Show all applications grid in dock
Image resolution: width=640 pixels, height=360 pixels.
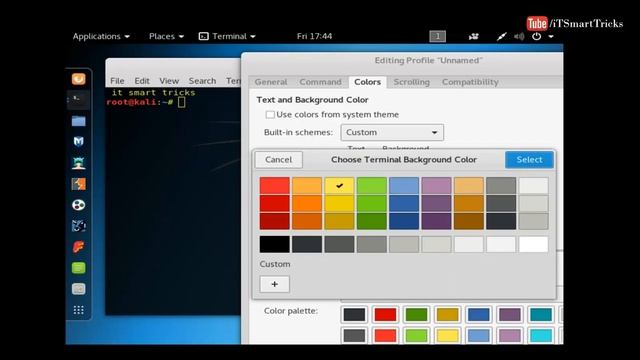(x=78, y=310)
